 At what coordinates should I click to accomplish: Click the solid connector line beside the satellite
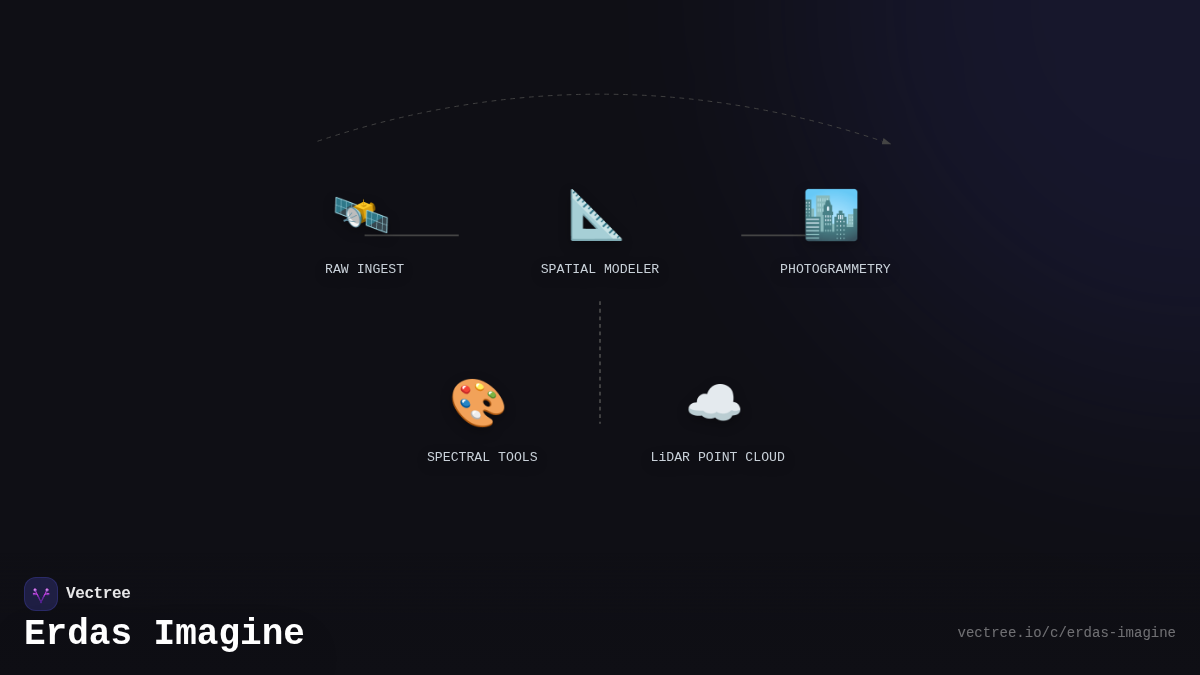420,236
